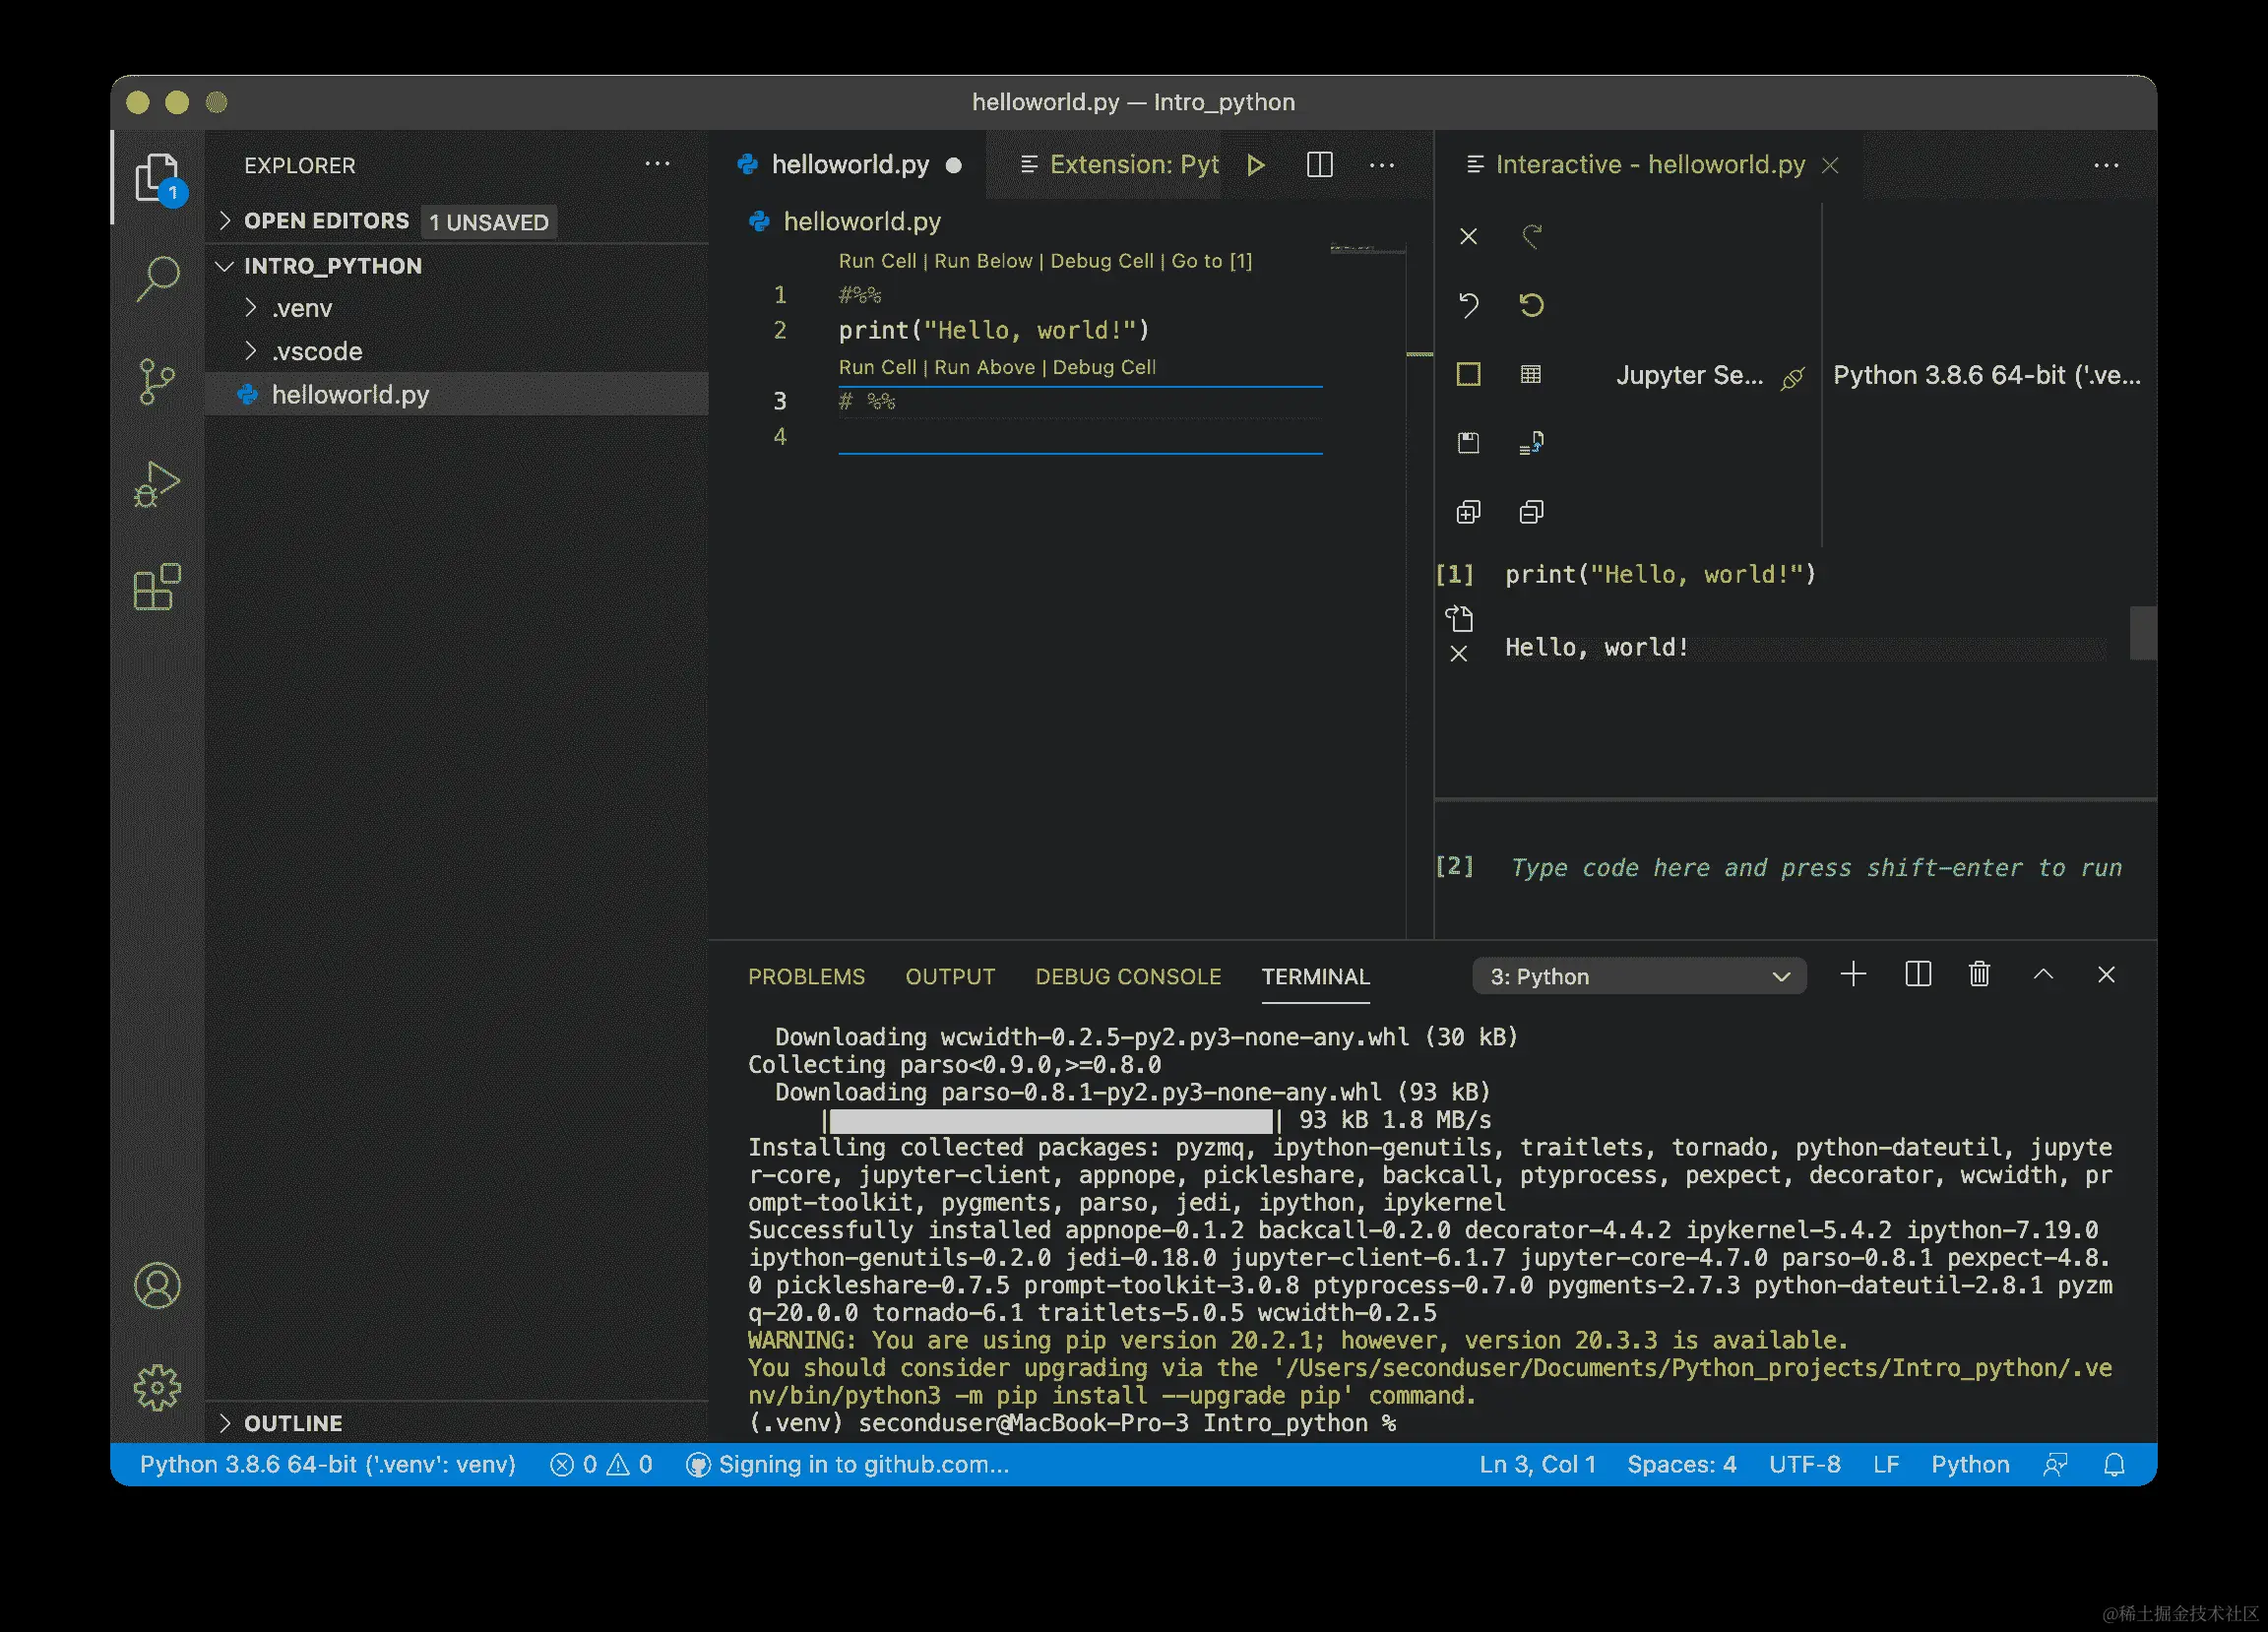The height and width of the screenshot is (1632, 2268).
Task: Click the Split Editor icon
Action: [1319, 165]
